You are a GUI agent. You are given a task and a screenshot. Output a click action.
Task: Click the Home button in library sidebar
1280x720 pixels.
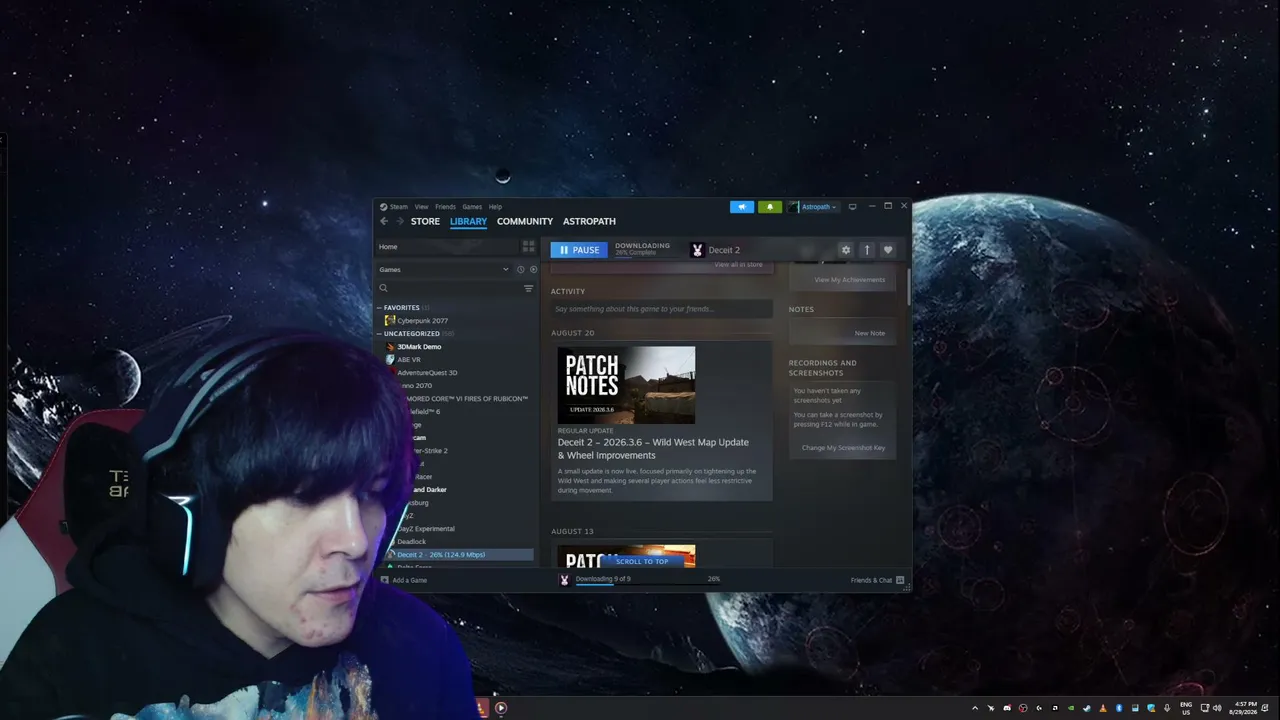[446, 246]
